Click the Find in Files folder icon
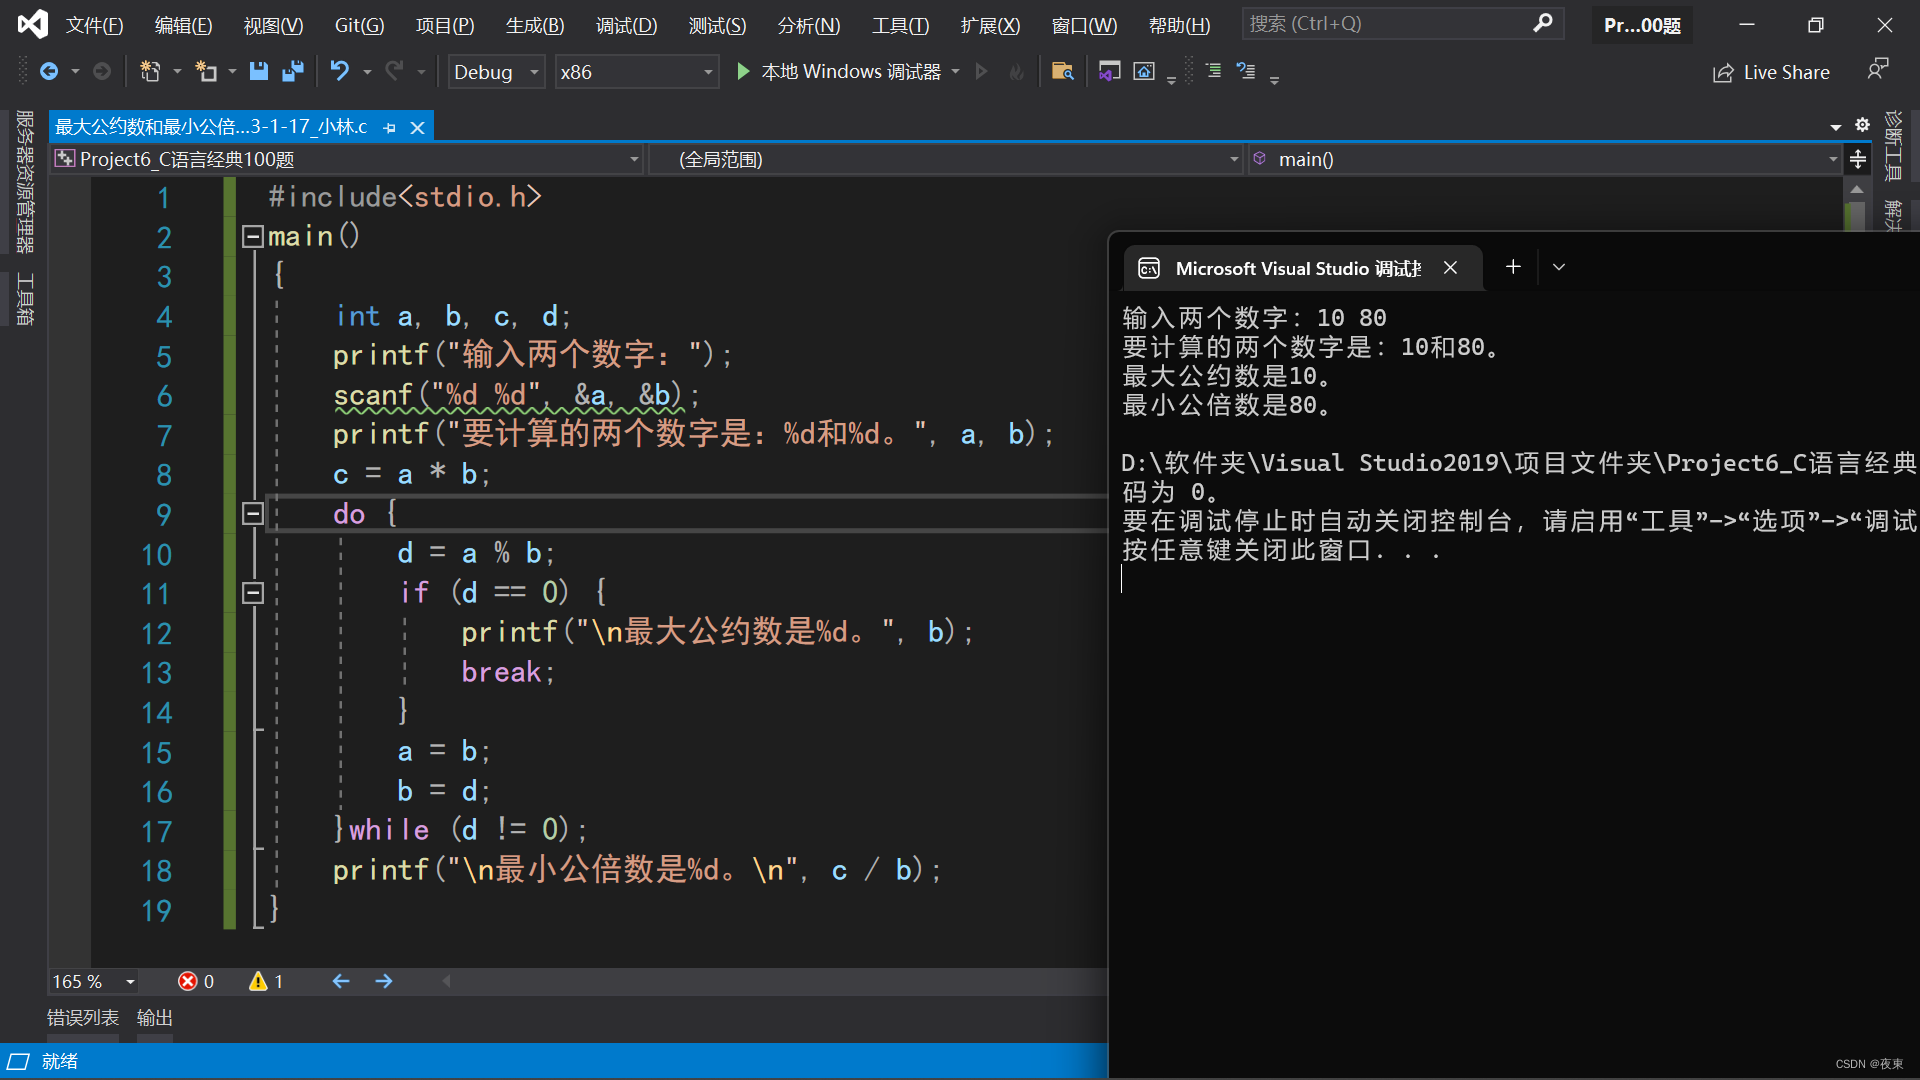The height and width of the screenshot is (1080, 1920). coord(1062,71)
